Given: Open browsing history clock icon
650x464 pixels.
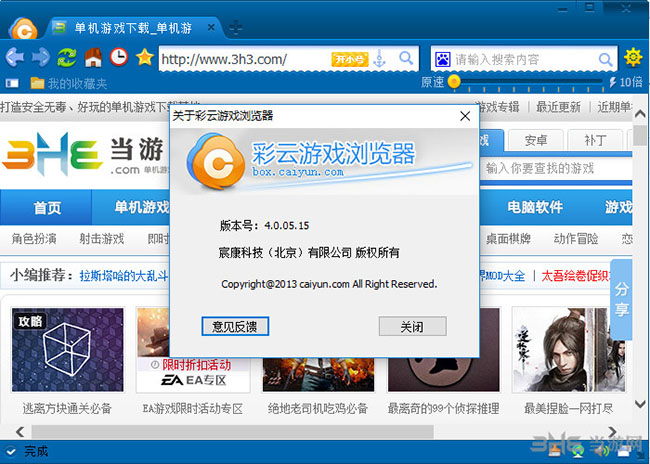Looking at the screenshot, I should [x=119, y=57].
